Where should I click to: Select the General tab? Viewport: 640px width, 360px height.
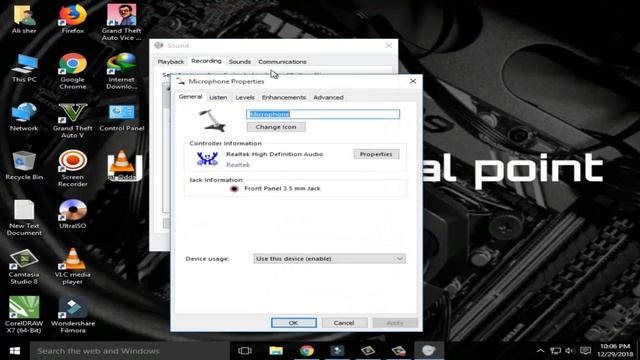click(190, 97)
